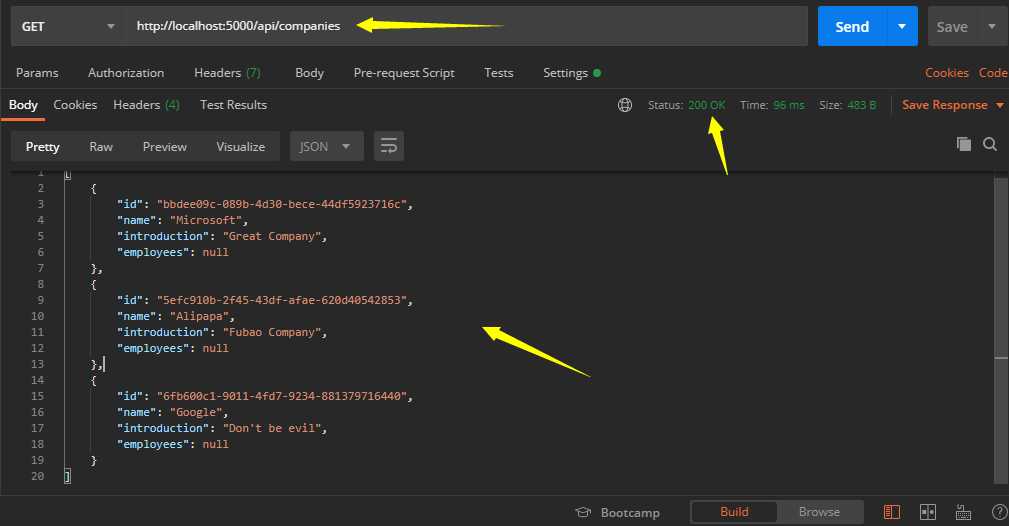
Task: Click the request URL field
Action: click(467, 26)
